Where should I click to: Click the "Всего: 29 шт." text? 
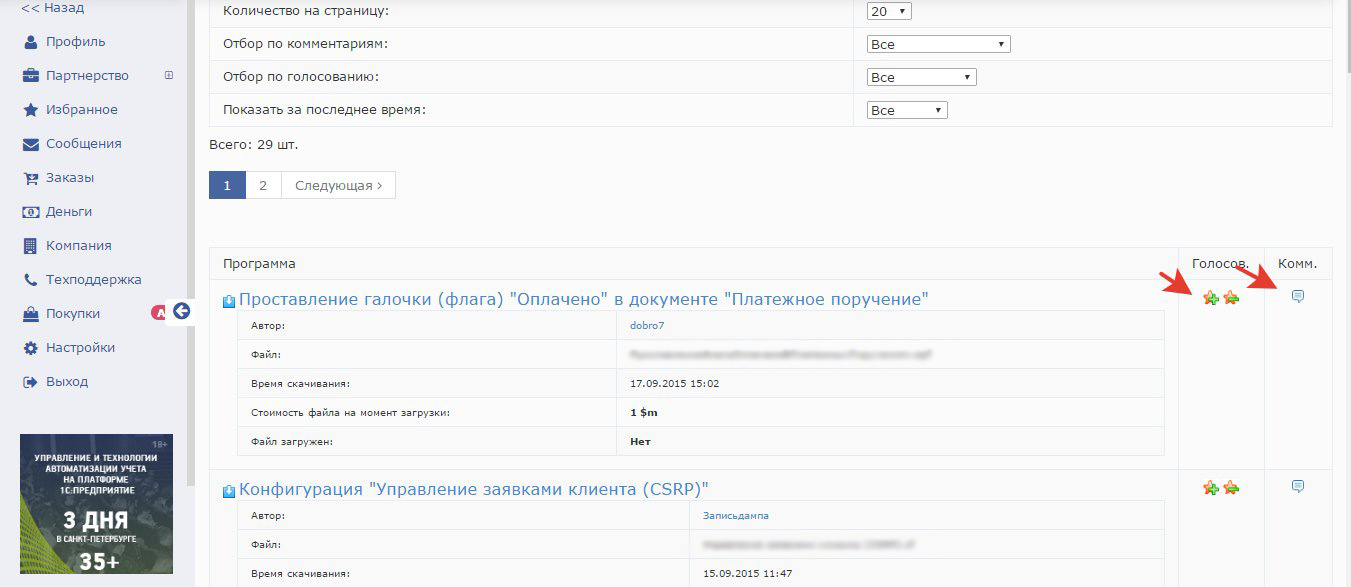253,144
